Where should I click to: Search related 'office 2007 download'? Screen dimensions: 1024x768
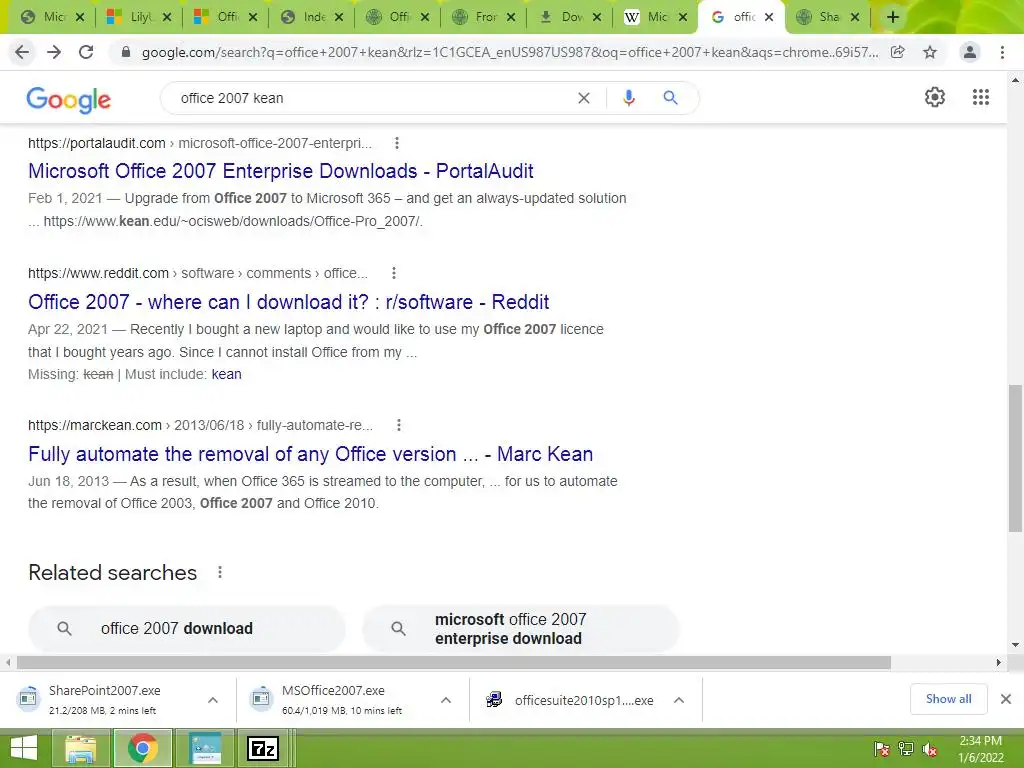point(187,628)
